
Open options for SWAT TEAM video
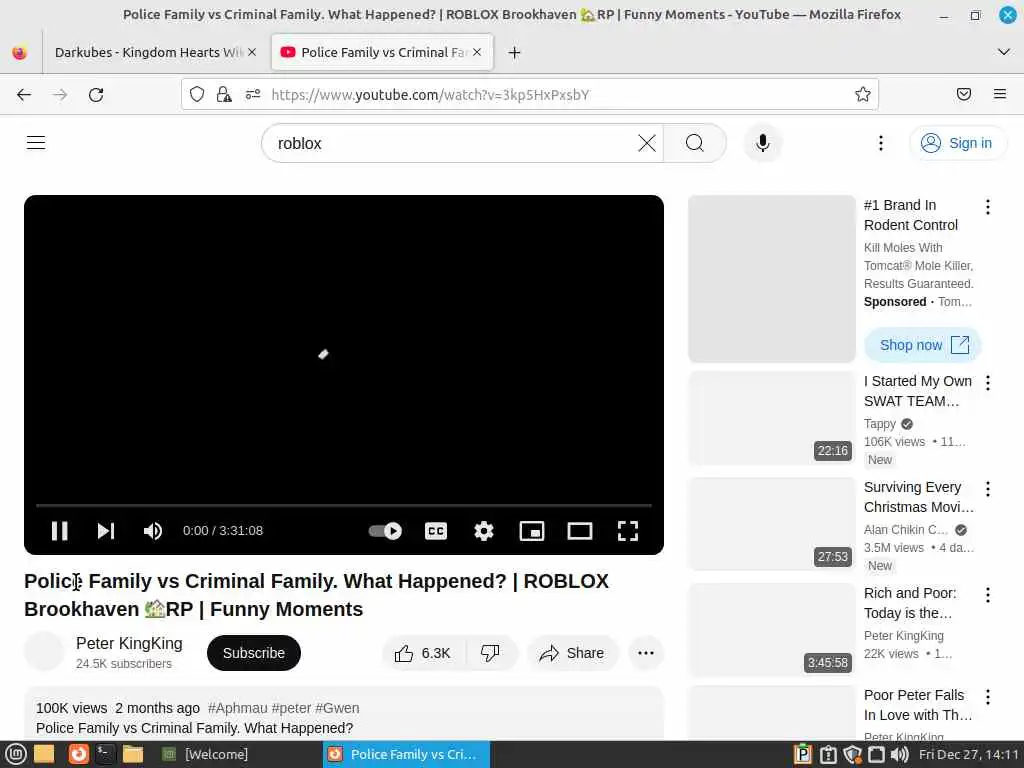point(987,383)
